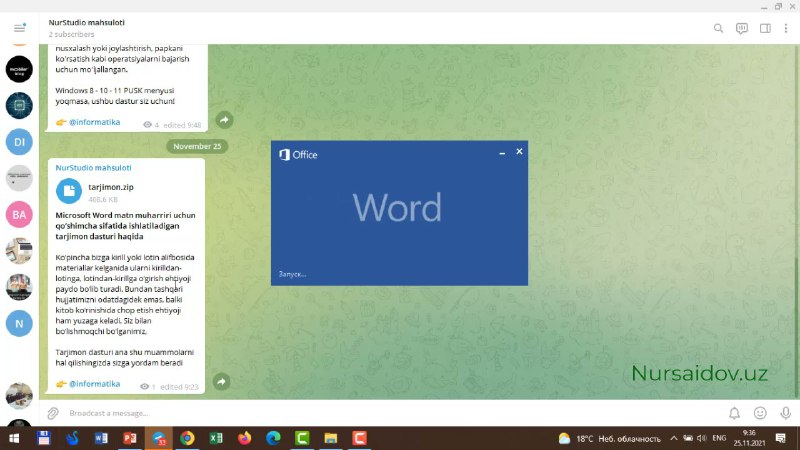Click the November 25 date badge
Screen dimensions: 800x450
[x=197, y=146]
